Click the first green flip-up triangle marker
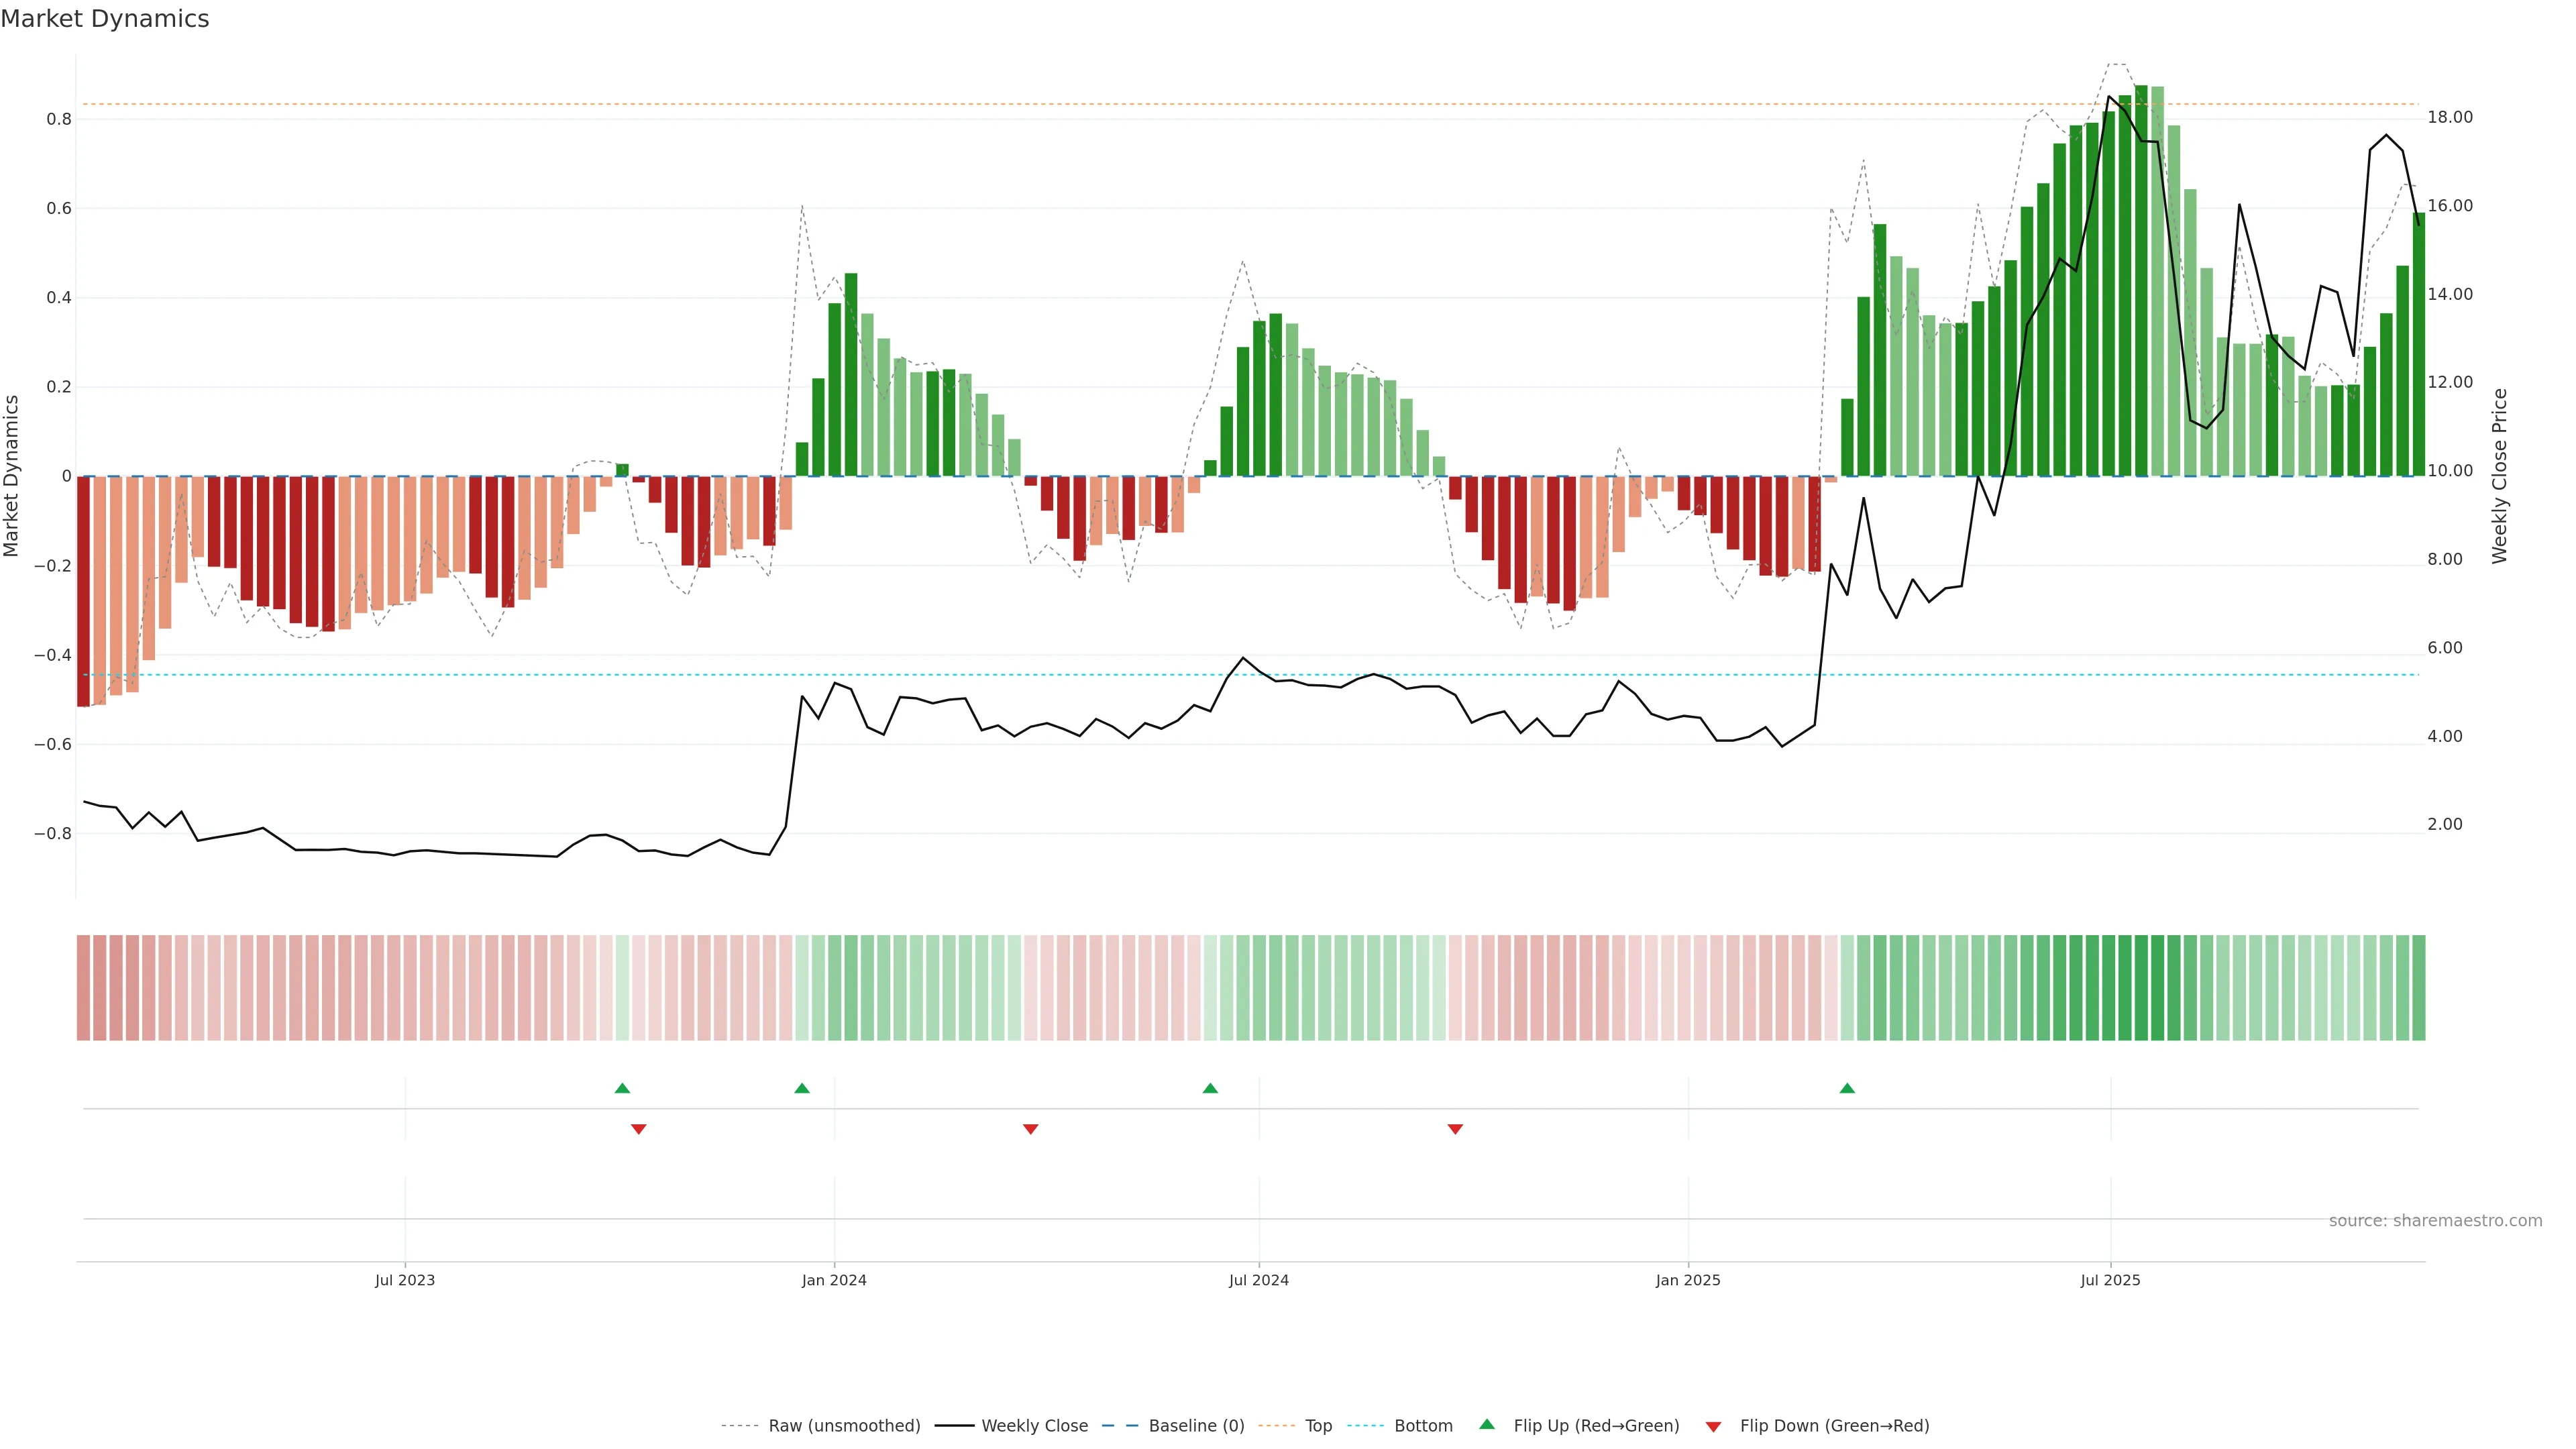 pos(622,1088)
